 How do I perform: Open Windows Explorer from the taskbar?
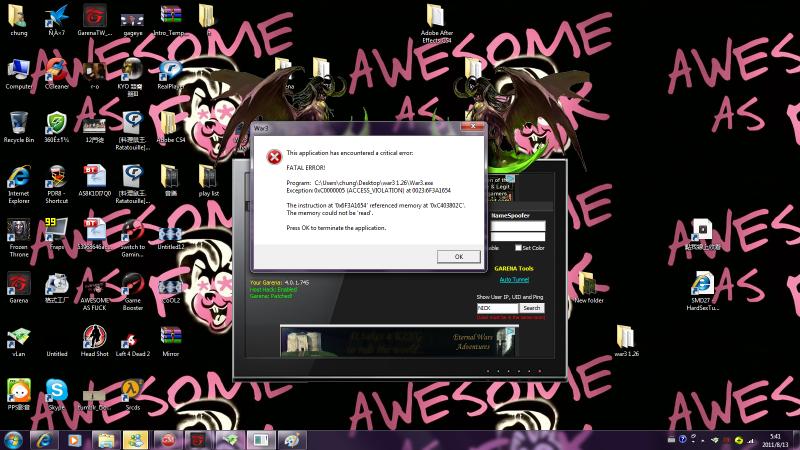[x=106, y=440]
